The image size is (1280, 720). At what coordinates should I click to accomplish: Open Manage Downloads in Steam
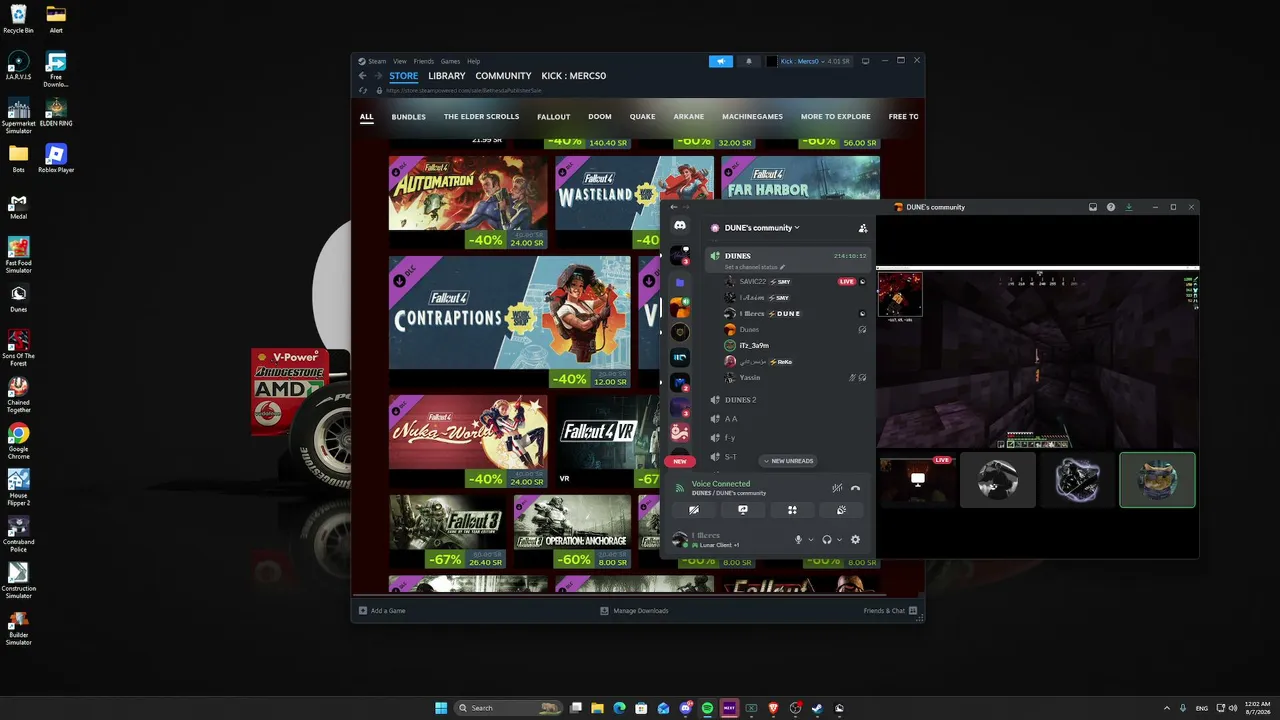pyautogui.click(x=634, y=610)
